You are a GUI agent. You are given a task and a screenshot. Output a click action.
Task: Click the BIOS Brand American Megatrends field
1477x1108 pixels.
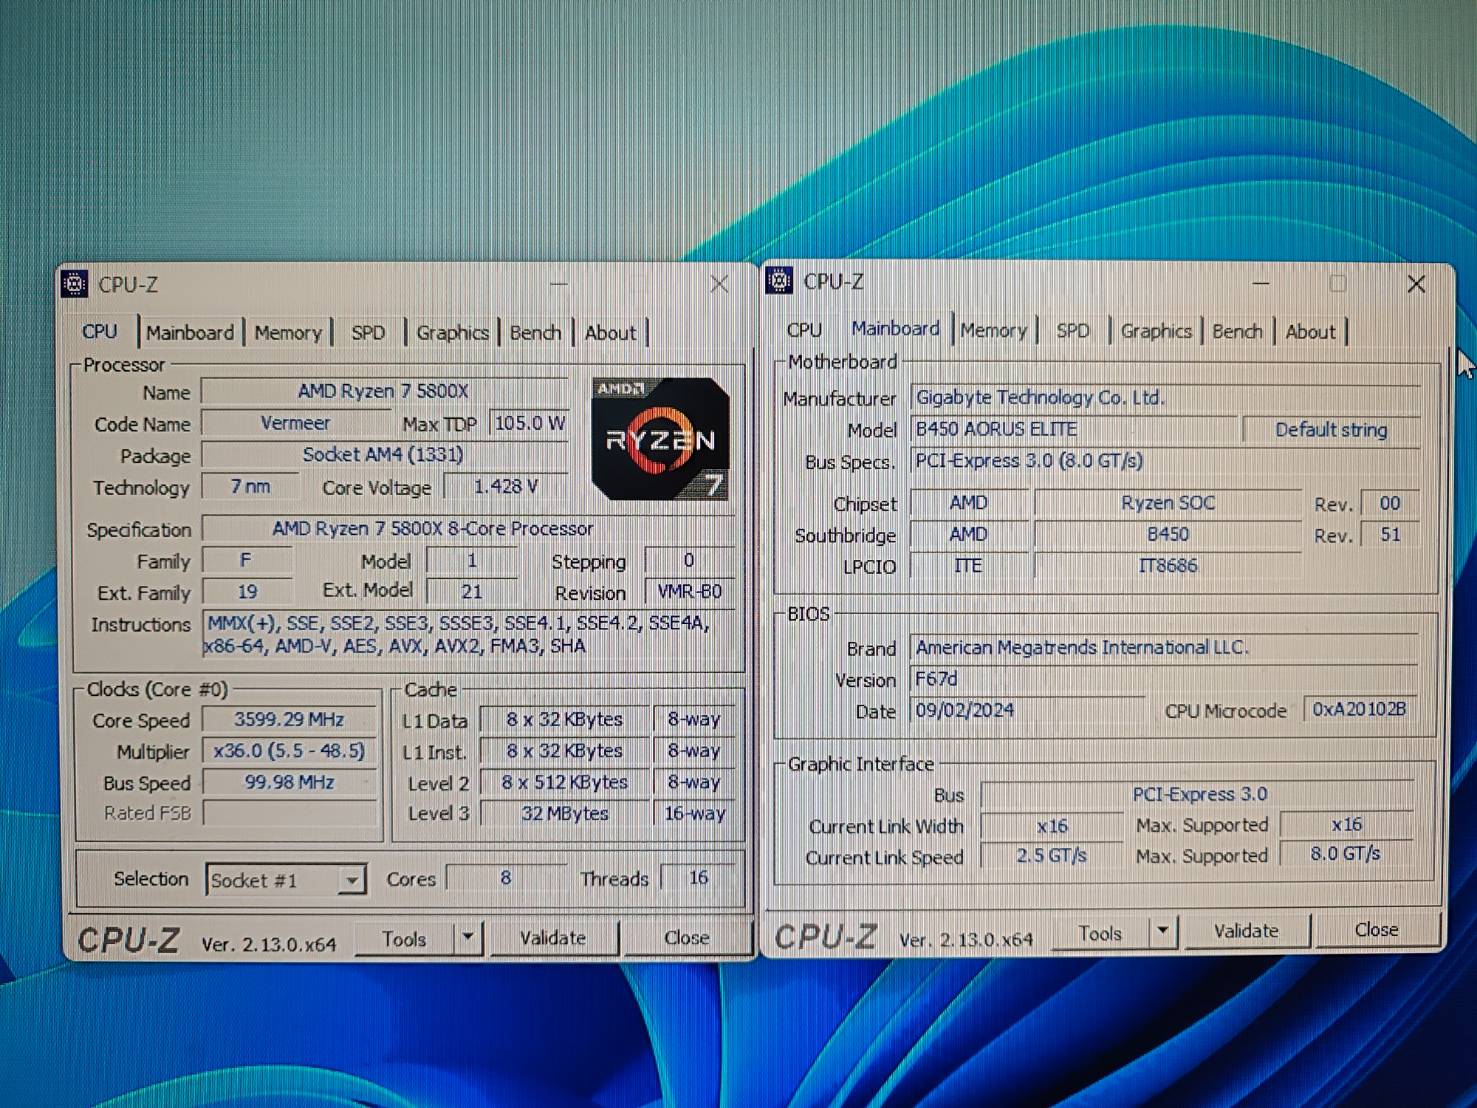point(1164,647)
